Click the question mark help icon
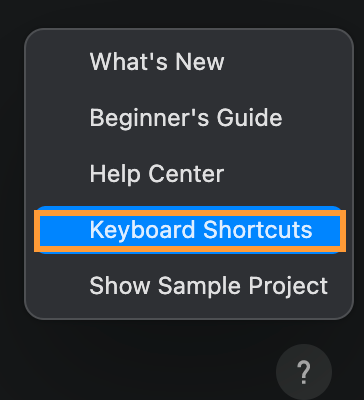364x400 pixels. [x=304, y=372]
